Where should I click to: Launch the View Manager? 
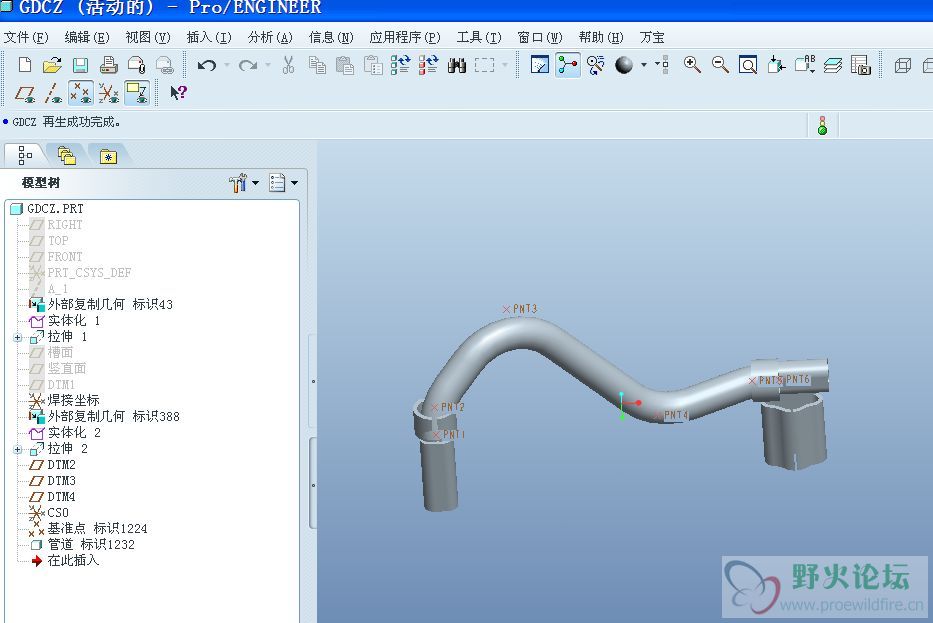pos(860,64)
